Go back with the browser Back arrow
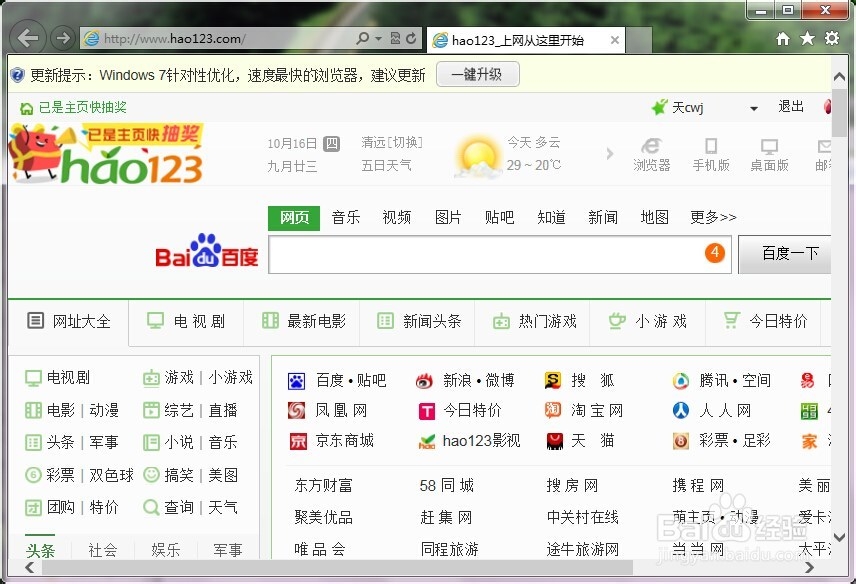Screen dimensions: 856x584 pos(27,38)
